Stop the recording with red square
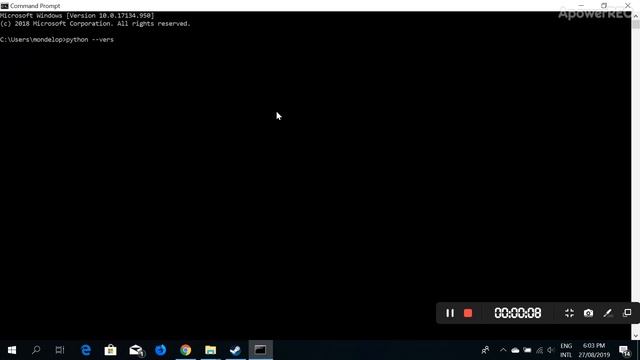 (468, 313)
